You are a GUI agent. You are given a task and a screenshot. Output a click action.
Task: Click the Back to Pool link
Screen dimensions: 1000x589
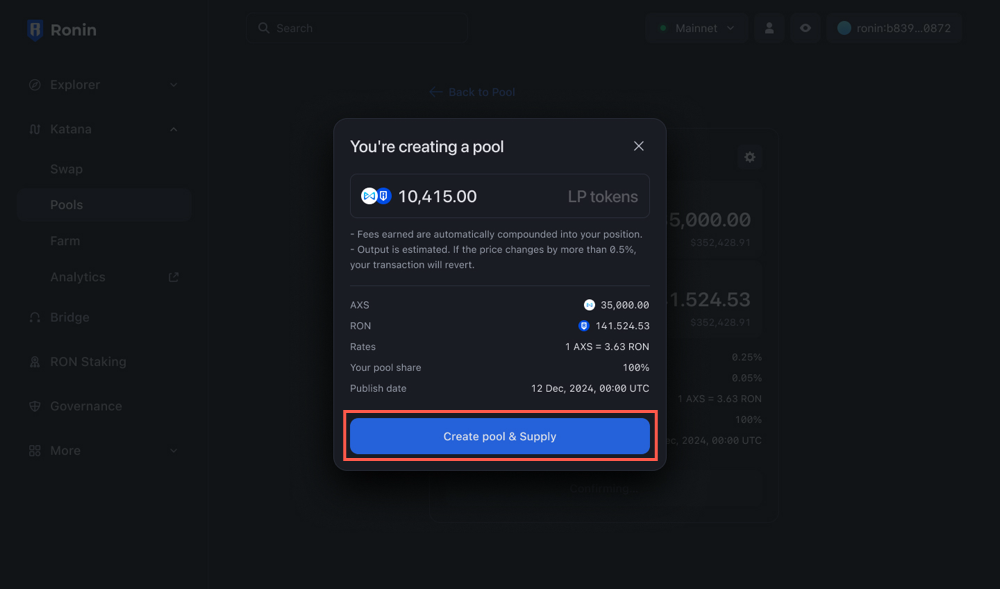471,91
